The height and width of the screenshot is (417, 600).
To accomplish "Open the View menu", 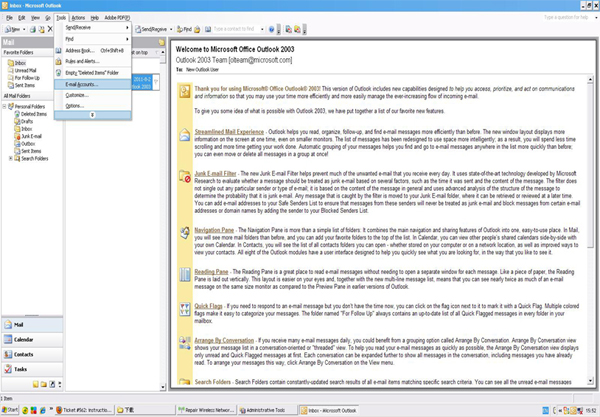I will pyautogui.click(x=35, y=18).
